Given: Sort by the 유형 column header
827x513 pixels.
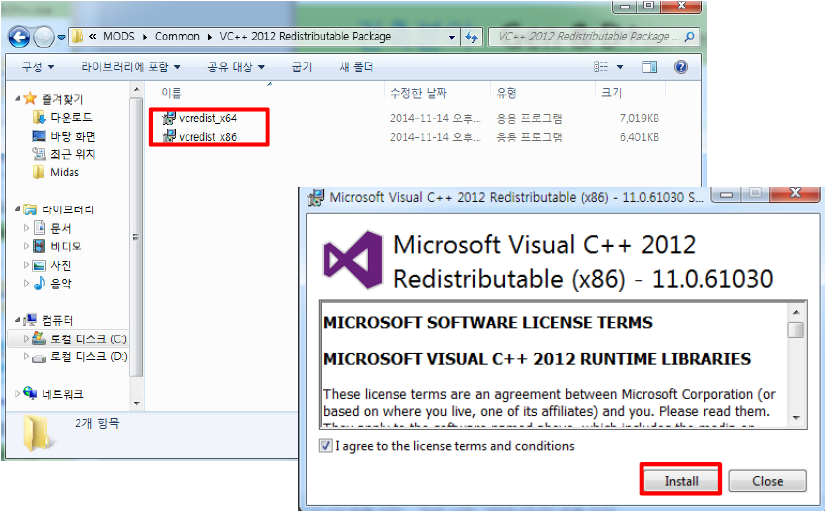Looking at the screenshot, I should 506,93.
